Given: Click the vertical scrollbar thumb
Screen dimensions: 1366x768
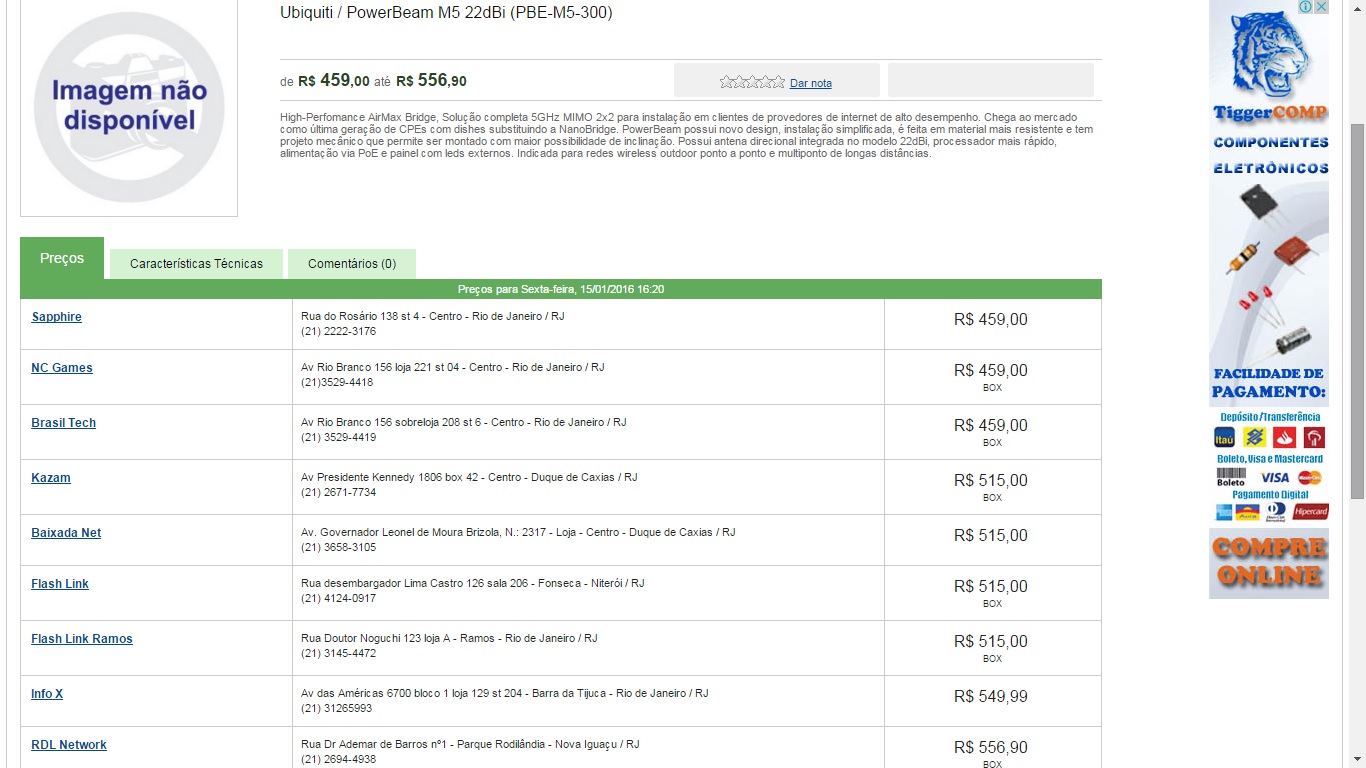Looking at the screenshot, I should tap(1357, 310).
